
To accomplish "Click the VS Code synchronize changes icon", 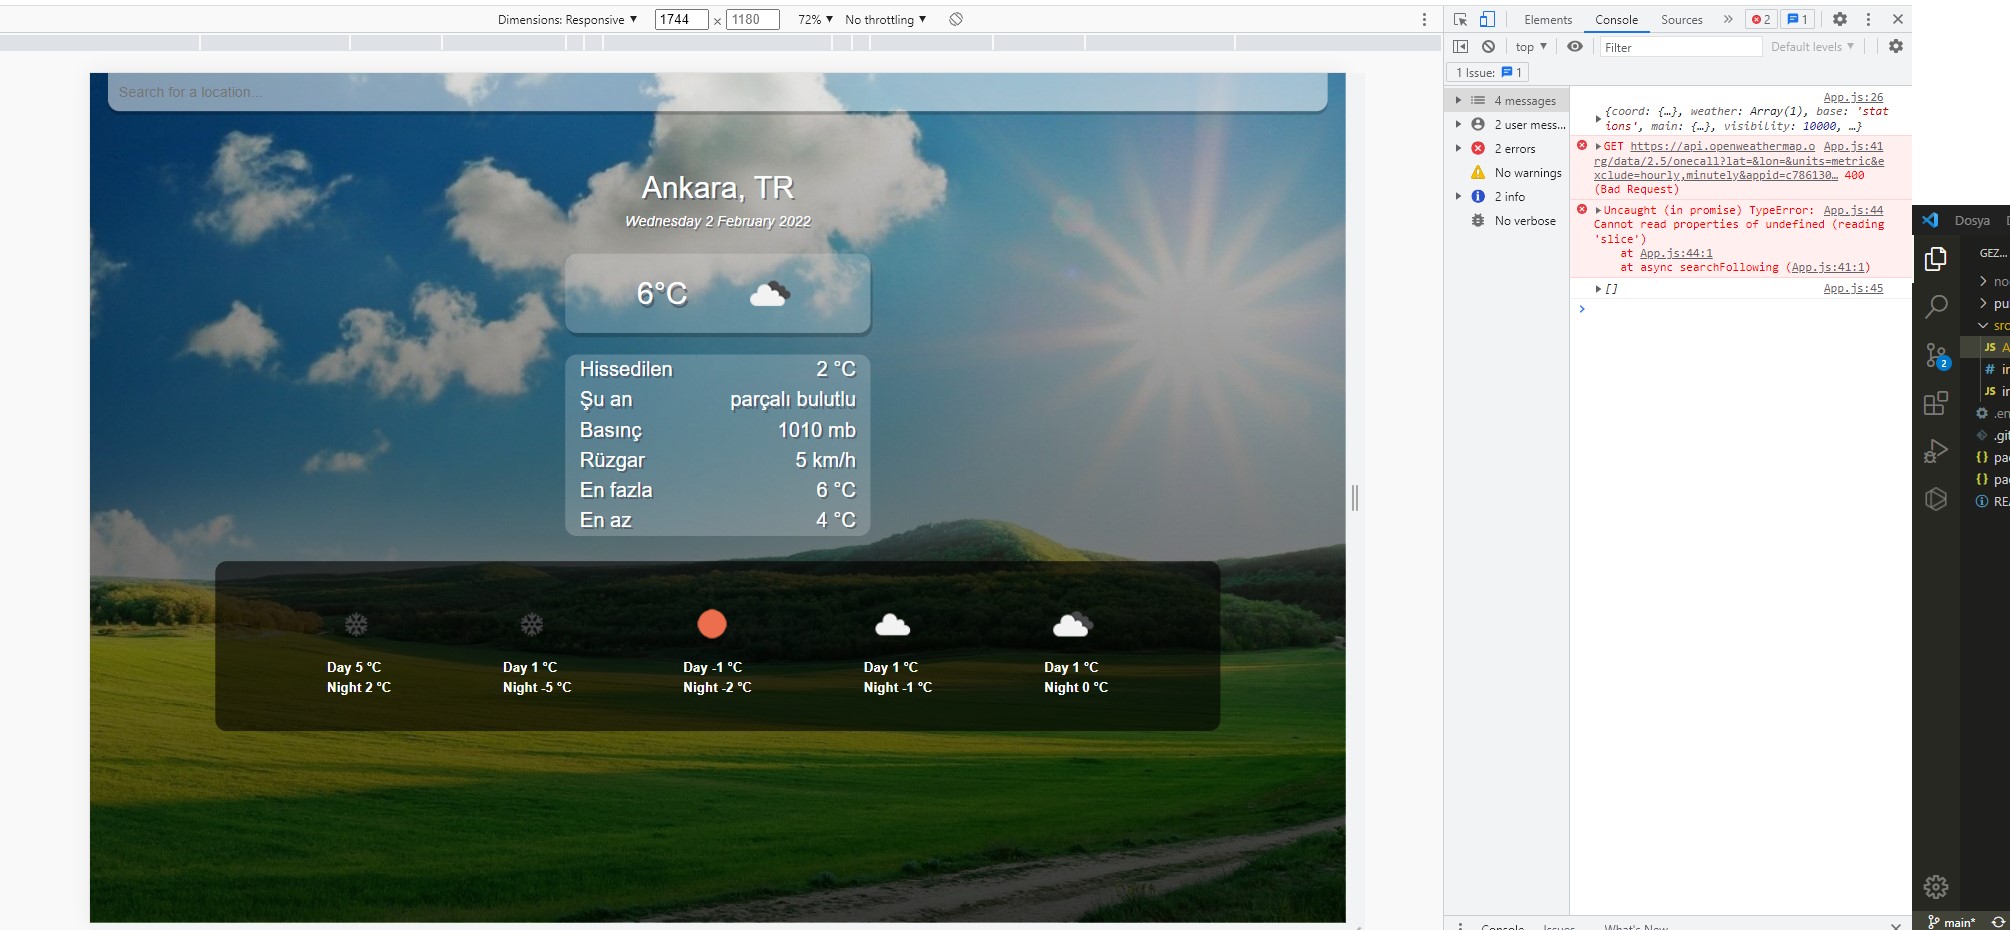I will (1998, 922).
